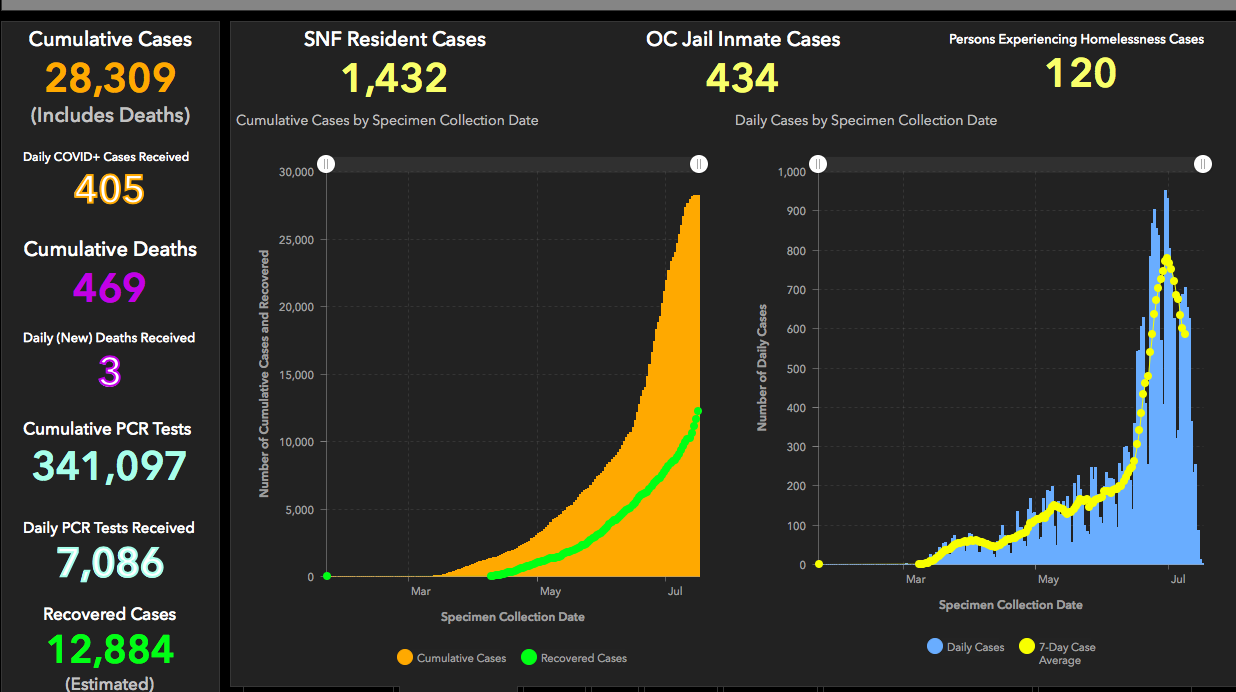
Task: Select the 469 cumulative deaths number
Action: coord(110,288)
